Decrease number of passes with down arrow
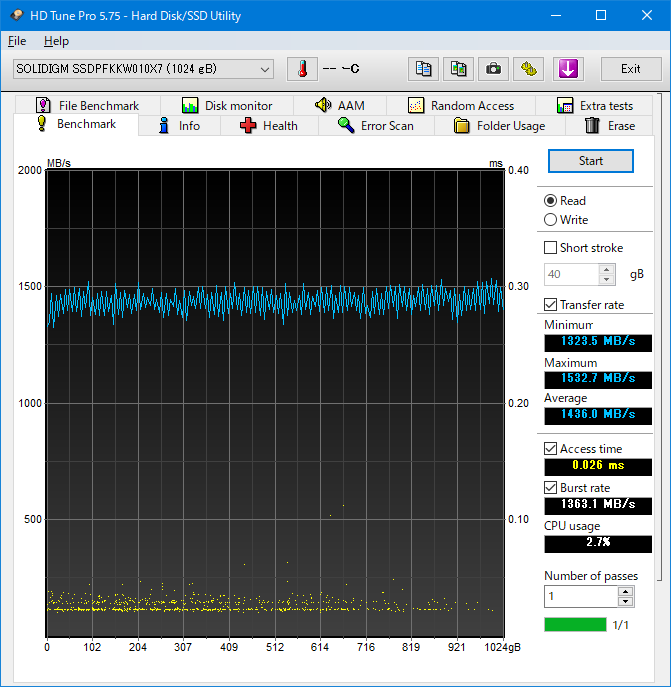 point(625,602)
